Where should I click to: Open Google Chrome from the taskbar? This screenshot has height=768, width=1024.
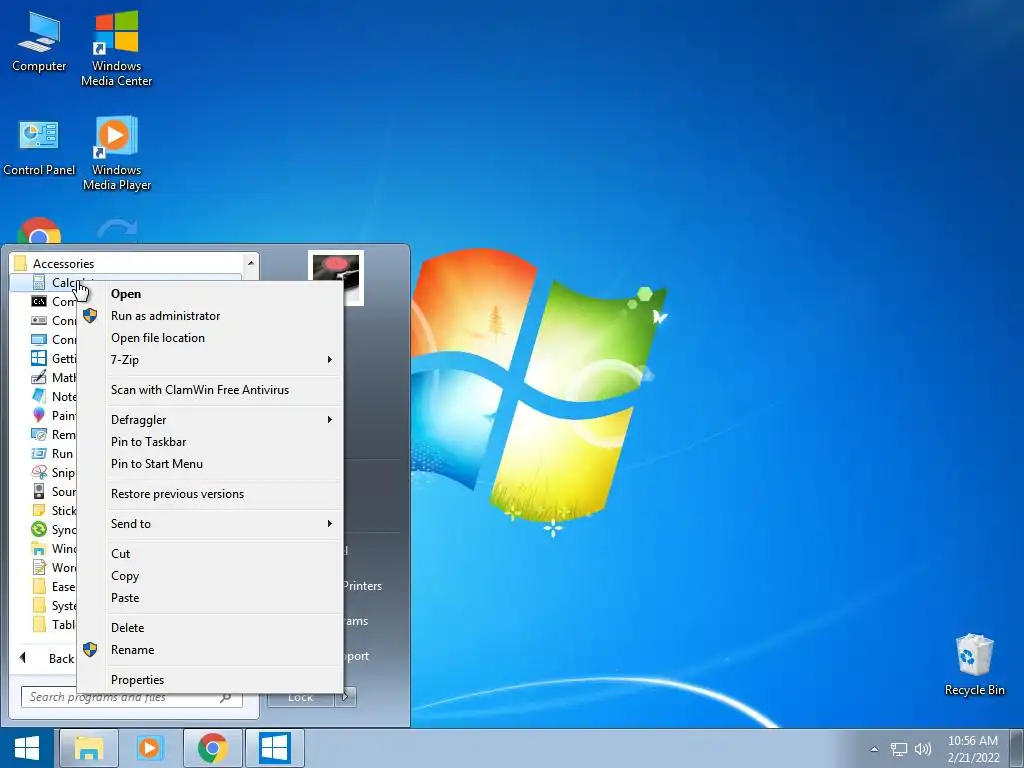(x=212, y=748)
